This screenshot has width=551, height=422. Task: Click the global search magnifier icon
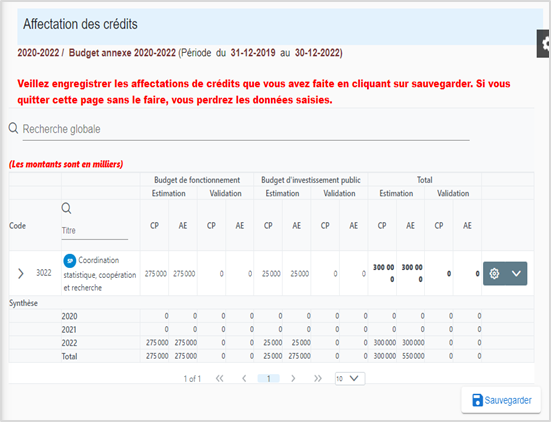(x=13, y=128)
